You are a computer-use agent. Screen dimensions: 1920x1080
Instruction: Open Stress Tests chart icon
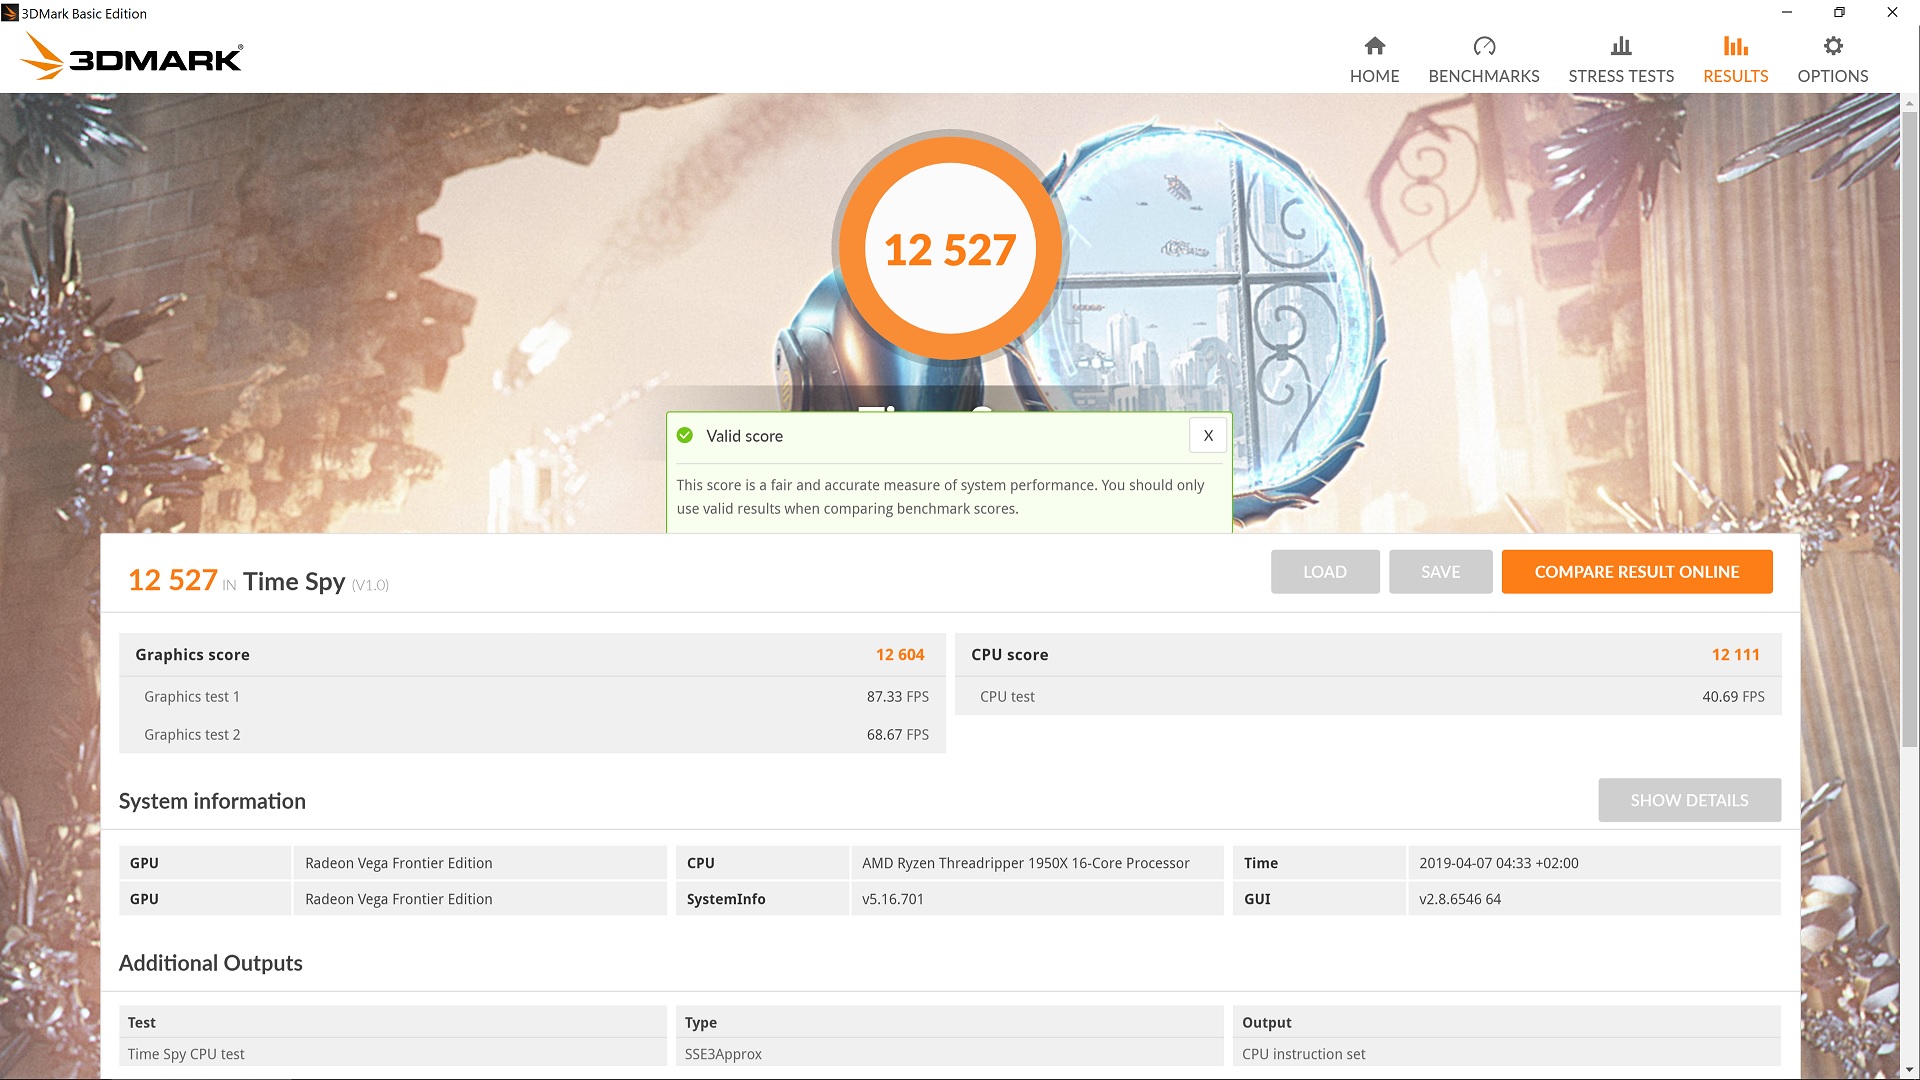(x=1621, y=46)
